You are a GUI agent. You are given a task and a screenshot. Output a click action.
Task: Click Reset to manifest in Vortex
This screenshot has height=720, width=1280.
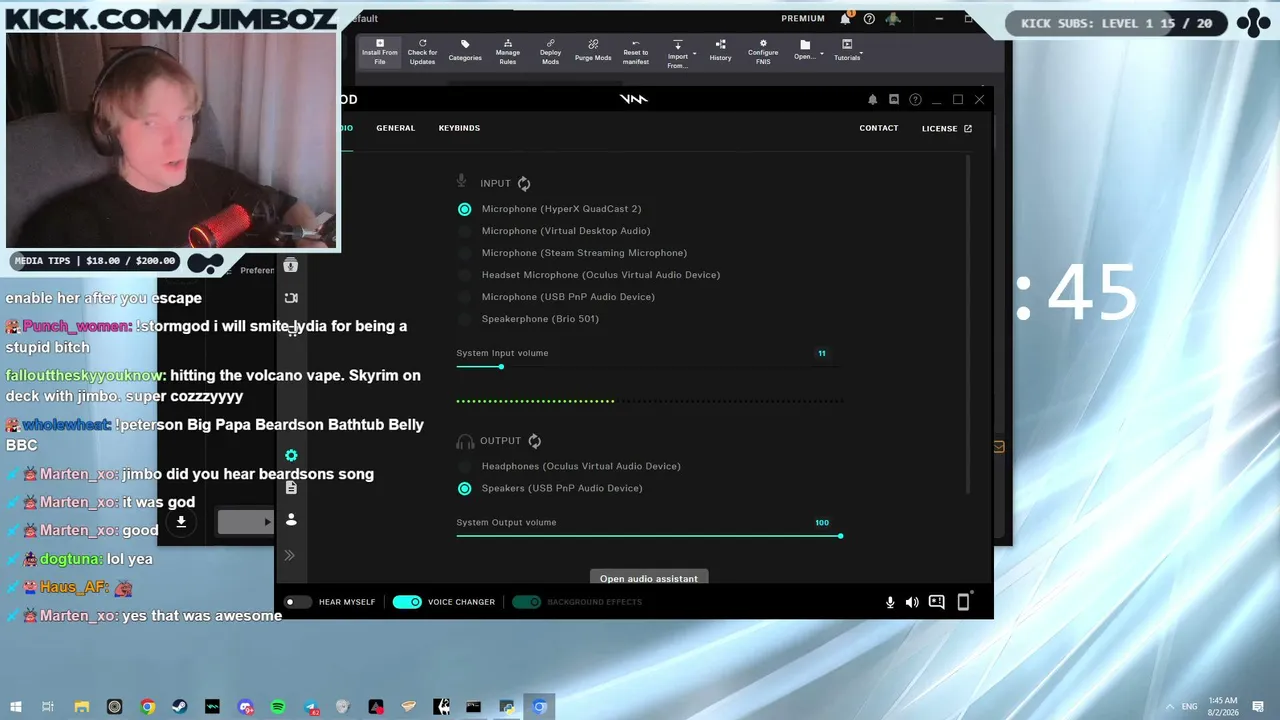pos(636,53)
